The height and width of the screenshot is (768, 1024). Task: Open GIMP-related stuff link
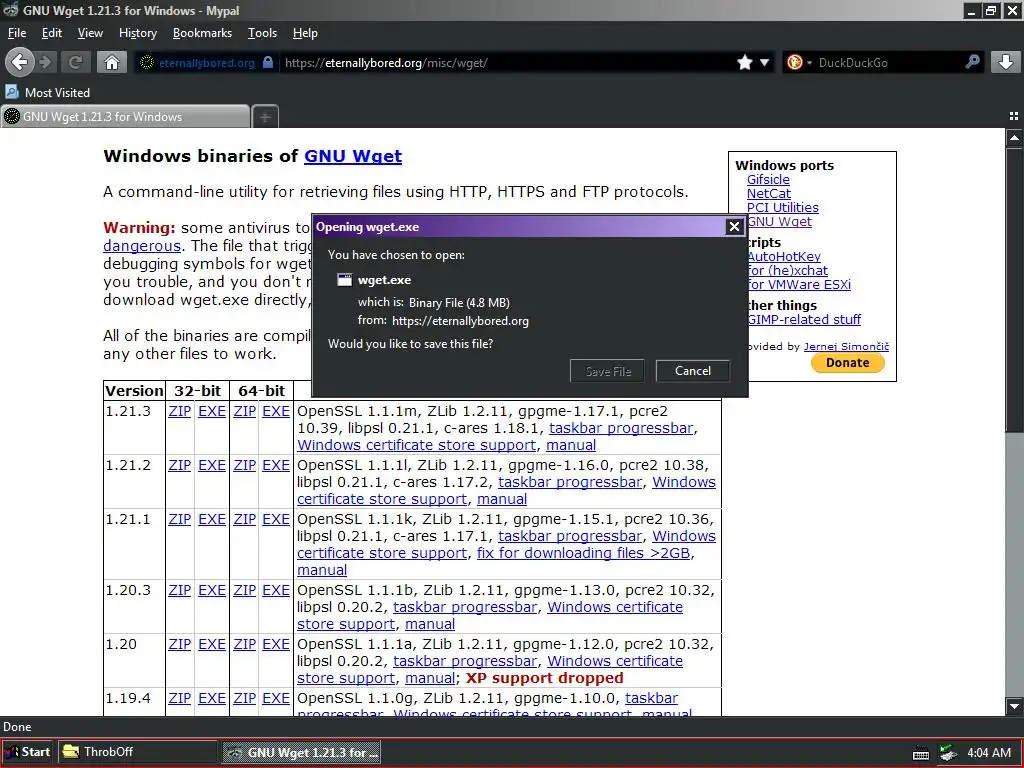click(804, 319)
